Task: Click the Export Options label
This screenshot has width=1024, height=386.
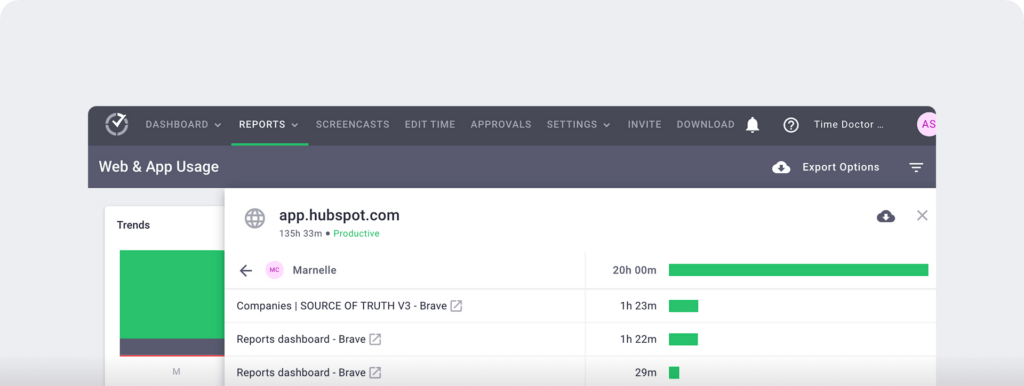Action: coord(840,167)
